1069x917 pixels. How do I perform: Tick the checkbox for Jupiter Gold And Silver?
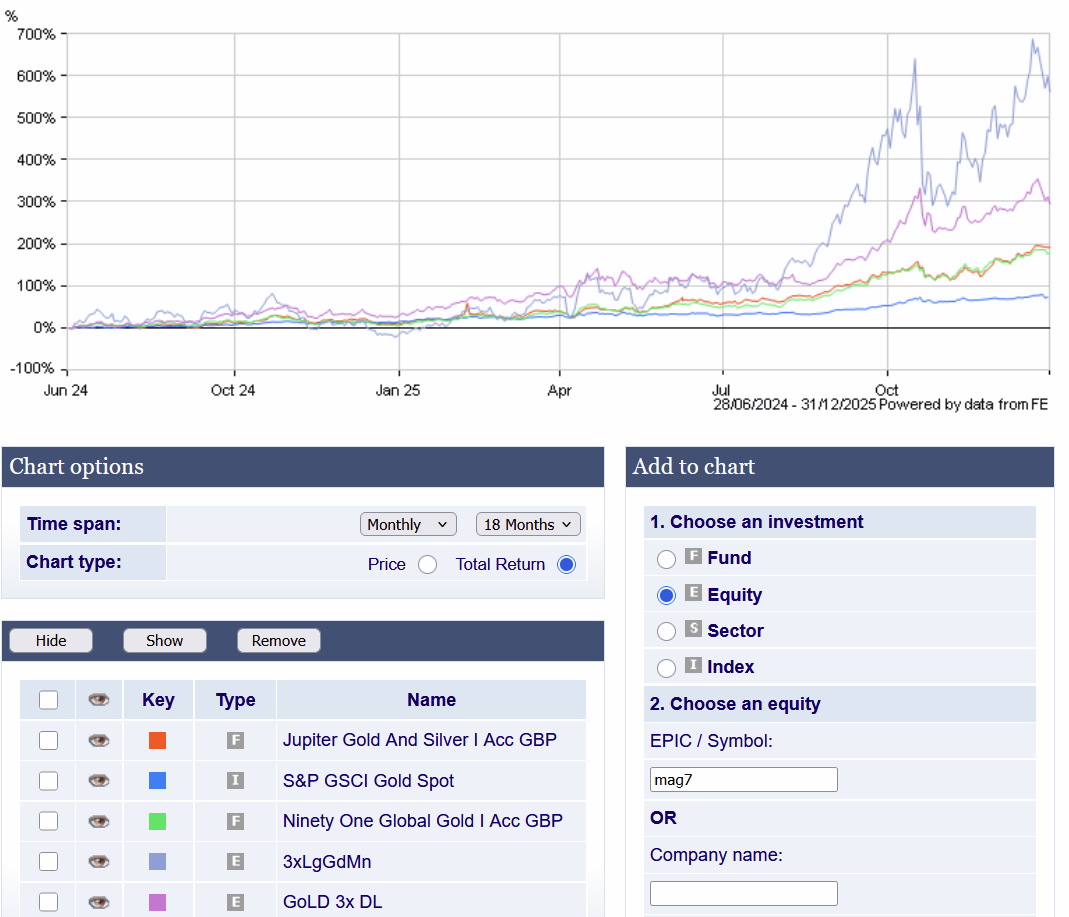(48, 740)
